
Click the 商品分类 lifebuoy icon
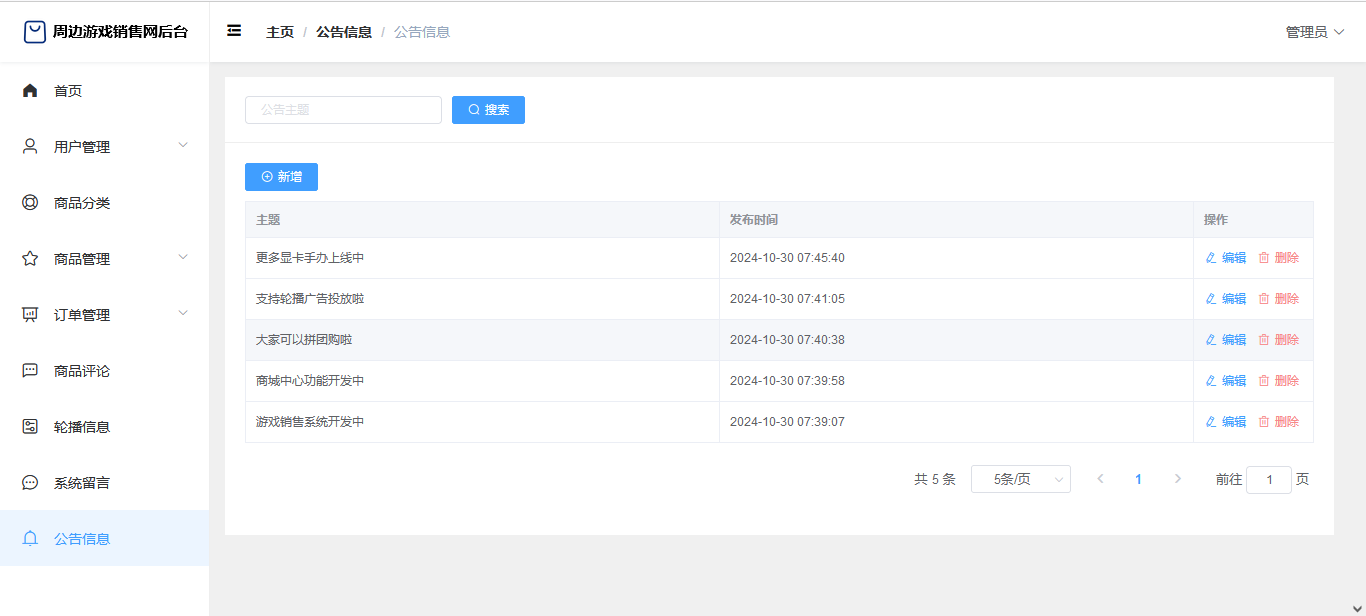tap(30, 203)
